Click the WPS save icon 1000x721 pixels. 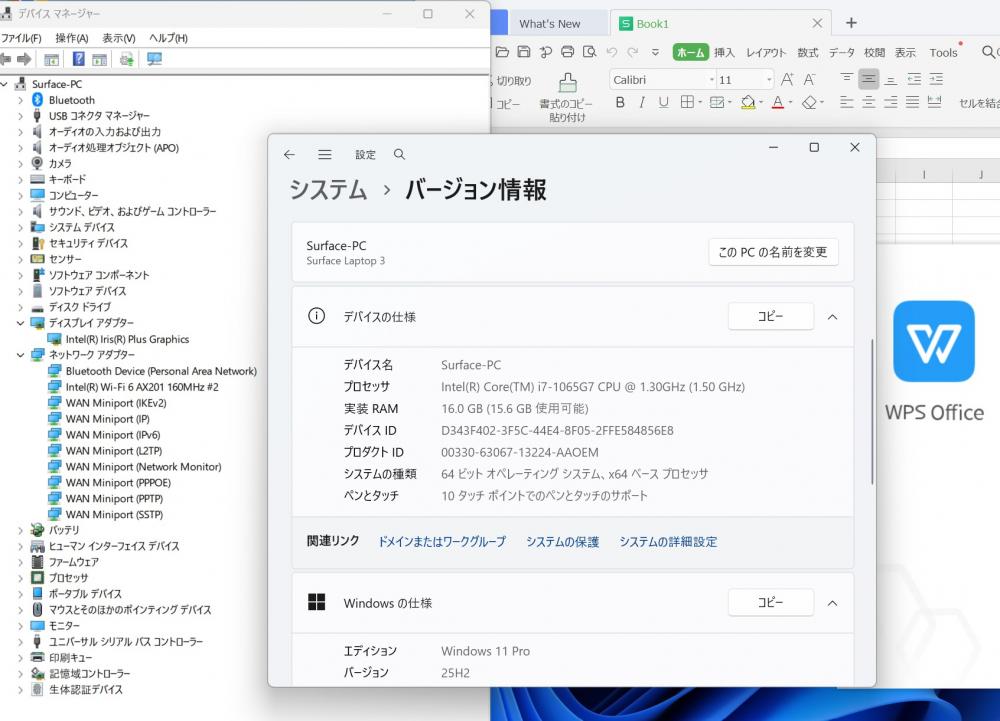(x=523, y=52)
